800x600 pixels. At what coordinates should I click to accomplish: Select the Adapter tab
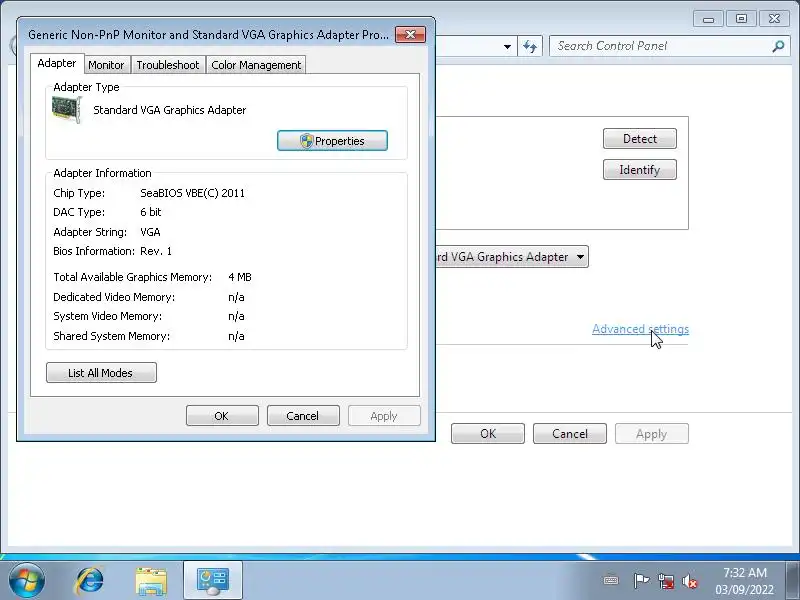pyautogui.click(x=57, y=63)
